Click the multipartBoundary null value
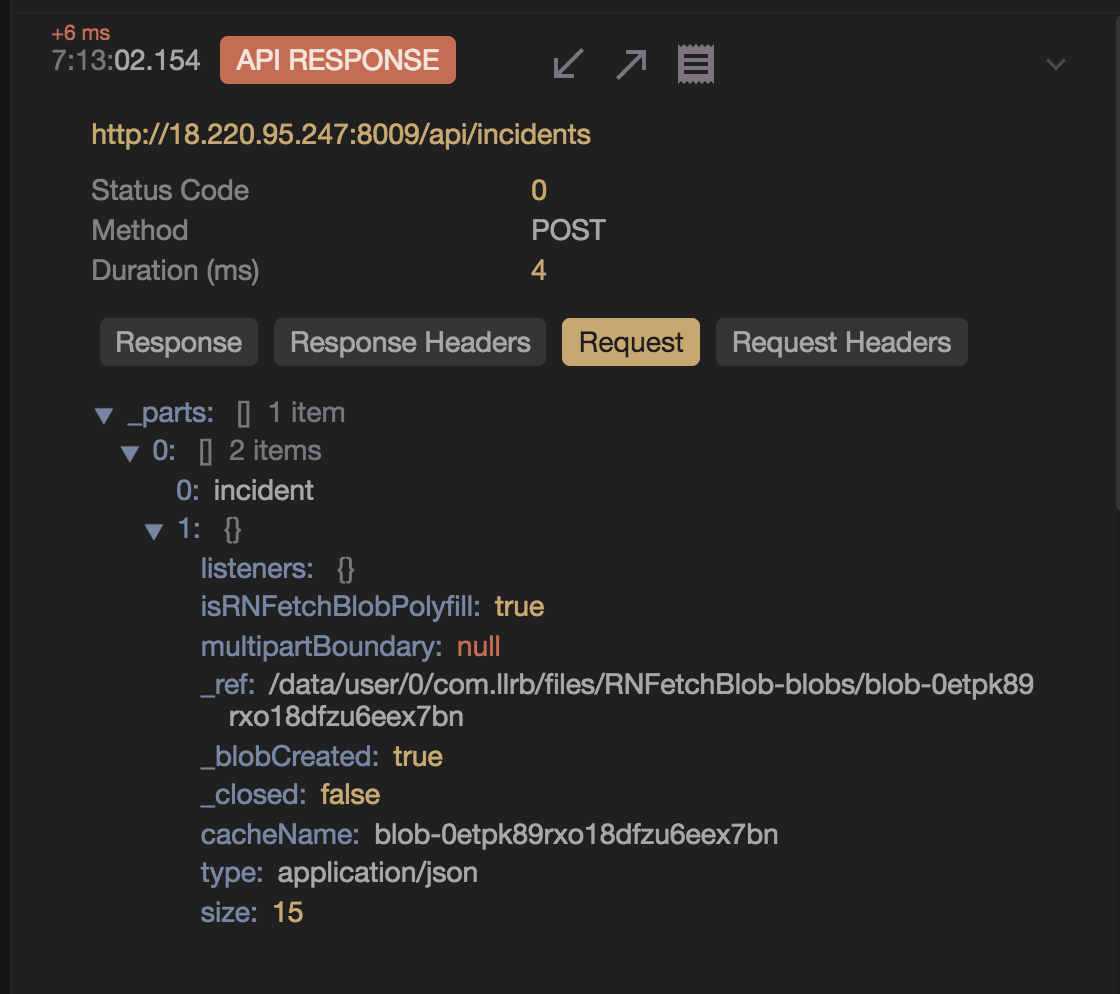Image resolution: width=1120 pixels, height=994 pixels. coord(478,647)
